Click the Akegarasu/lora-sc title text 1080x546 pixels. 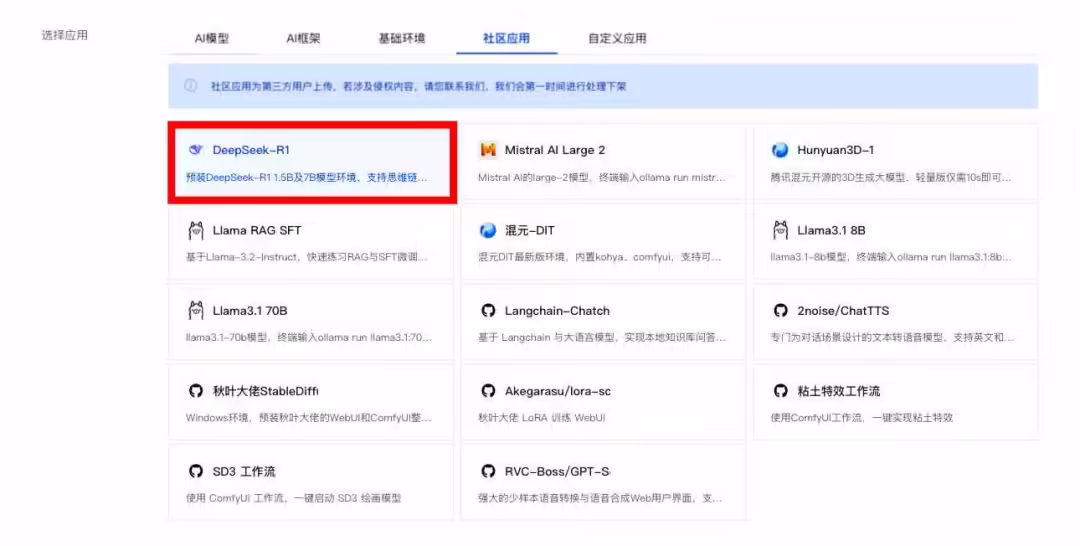click(557, 391)
